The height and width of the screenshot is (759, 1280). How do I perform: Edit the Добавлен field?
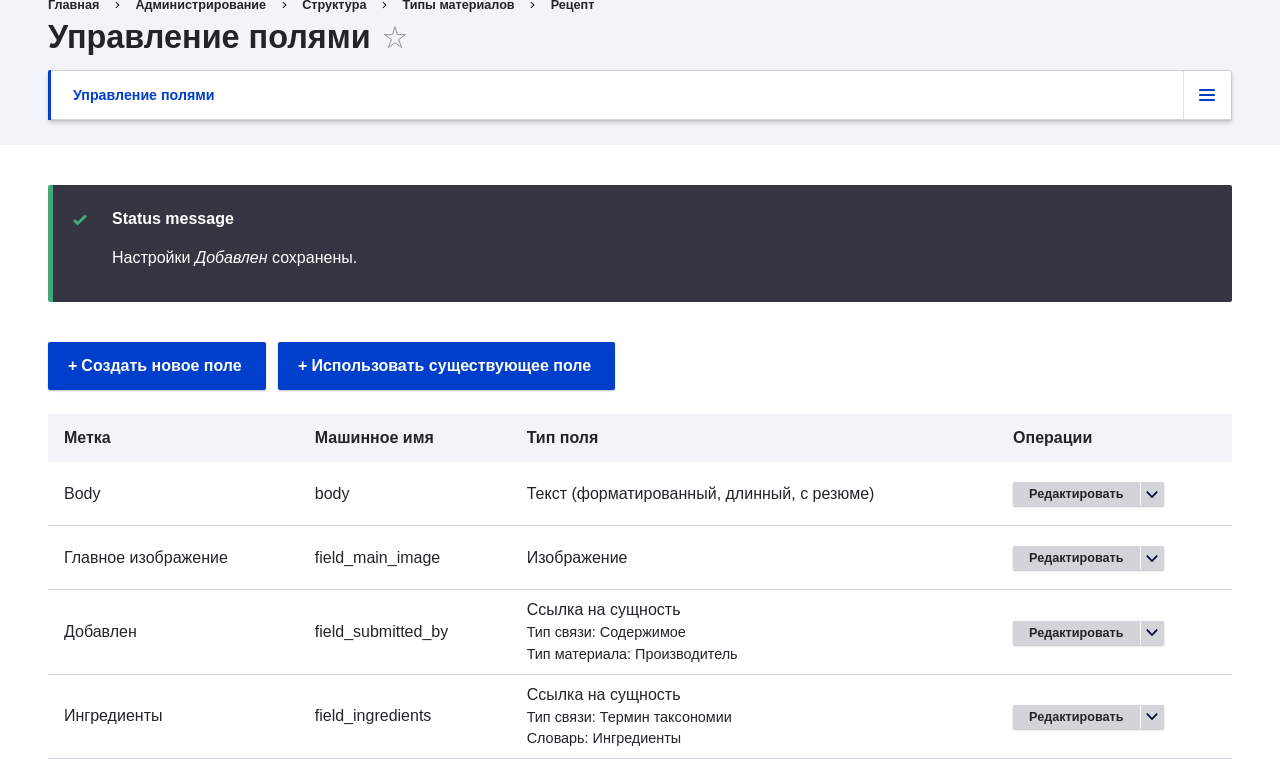(1076, 633)
